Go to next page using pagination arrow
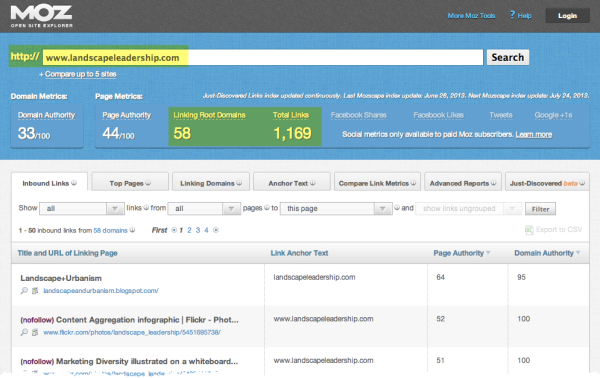The image size is (600, 378). (x=216, y=230)
